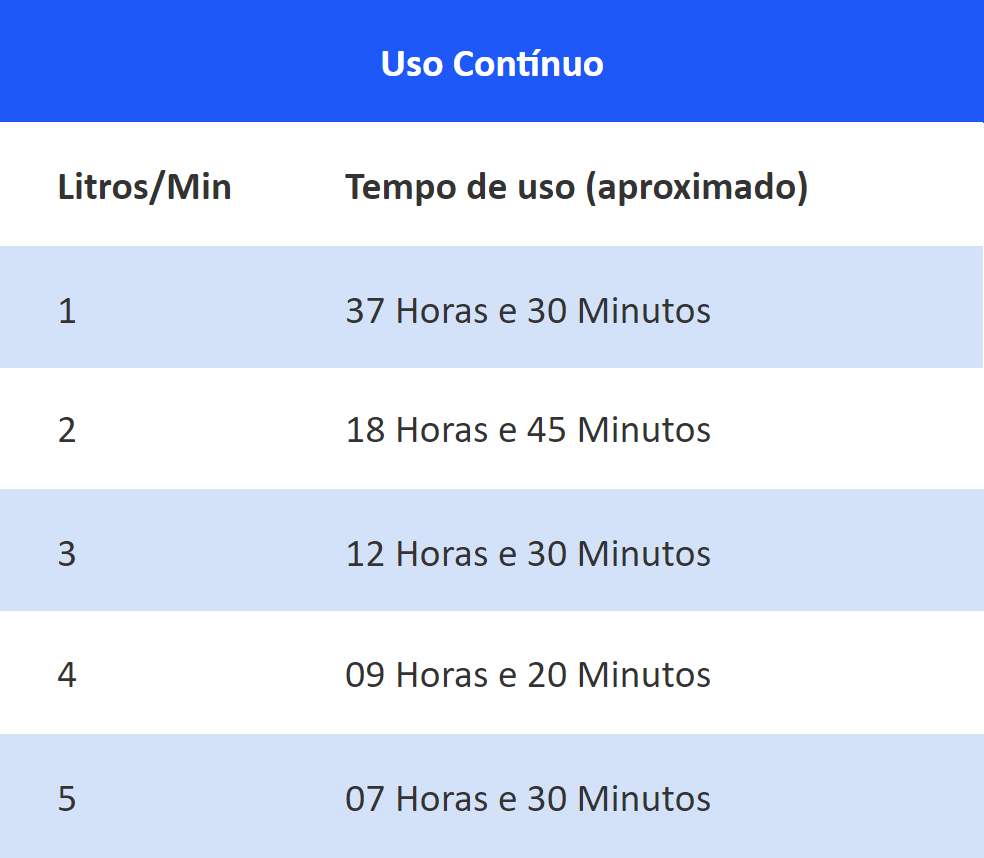Image resolution: width=984 pixels, height=858 pixels.
Task: Click the 37 Horas e 30 Minutos cell
Action: [528, 311]
